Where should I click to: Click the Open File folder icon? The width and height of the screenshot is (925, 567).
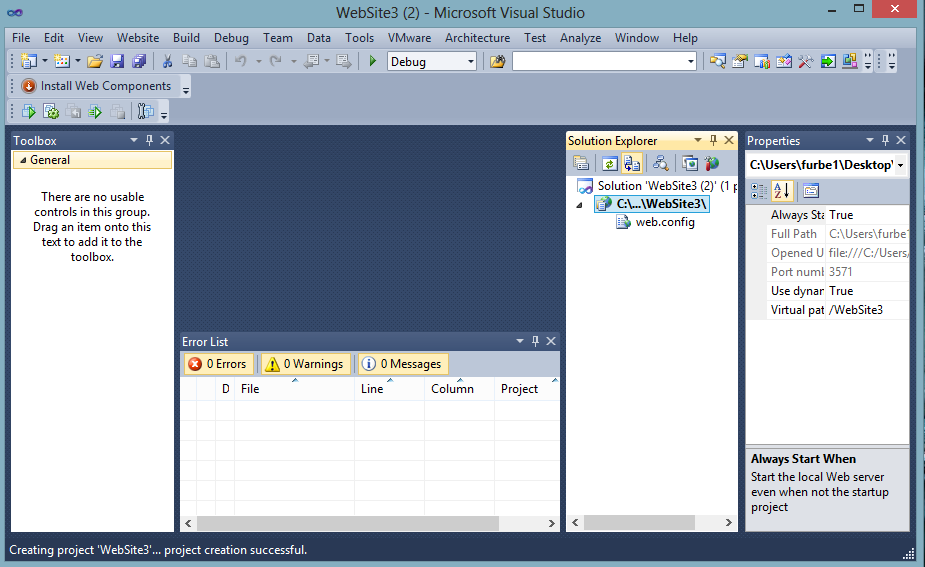click(94, 61)
